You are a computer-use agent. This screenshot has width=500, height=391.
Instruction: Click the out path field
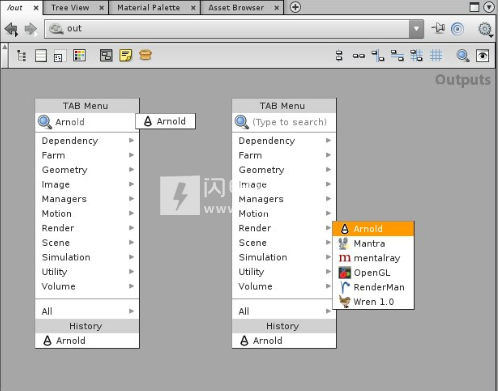227,29
